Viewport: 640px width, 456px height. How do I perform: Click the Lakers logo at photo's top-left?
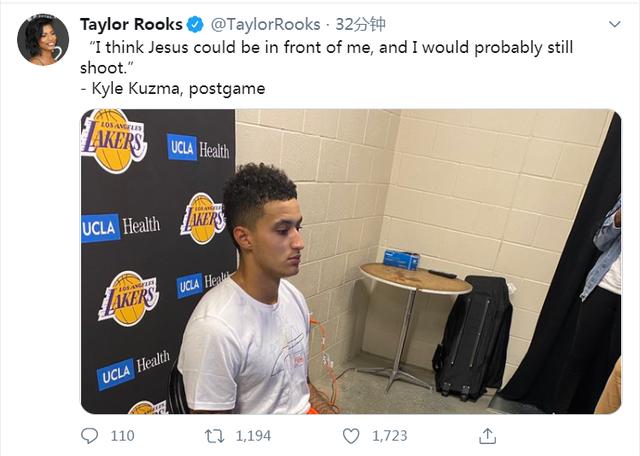point(114,140)
